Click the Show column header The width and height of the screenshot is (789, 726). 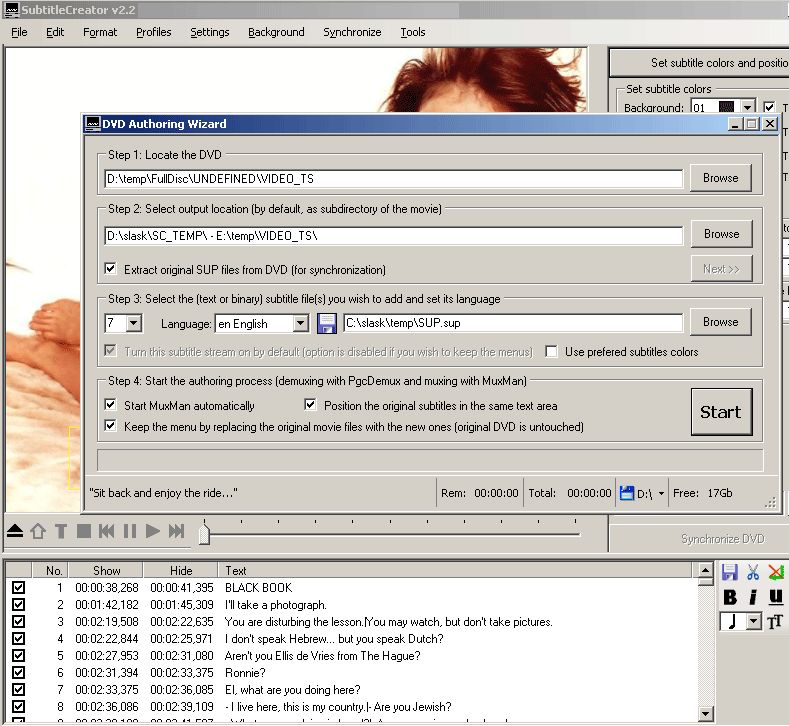pos(106,571)
